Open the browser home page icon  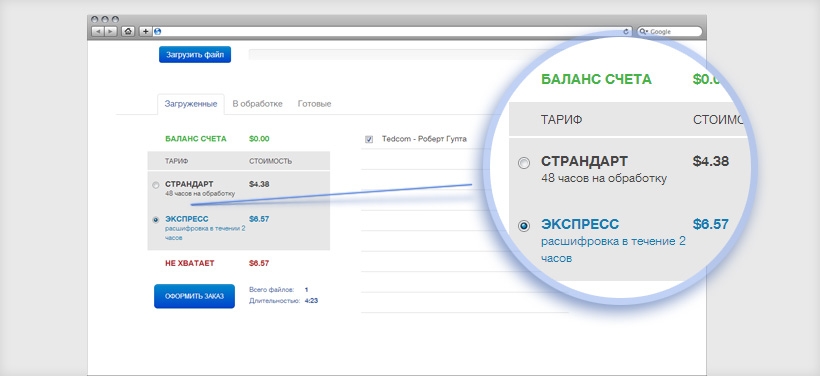click(x=128, y=32)
